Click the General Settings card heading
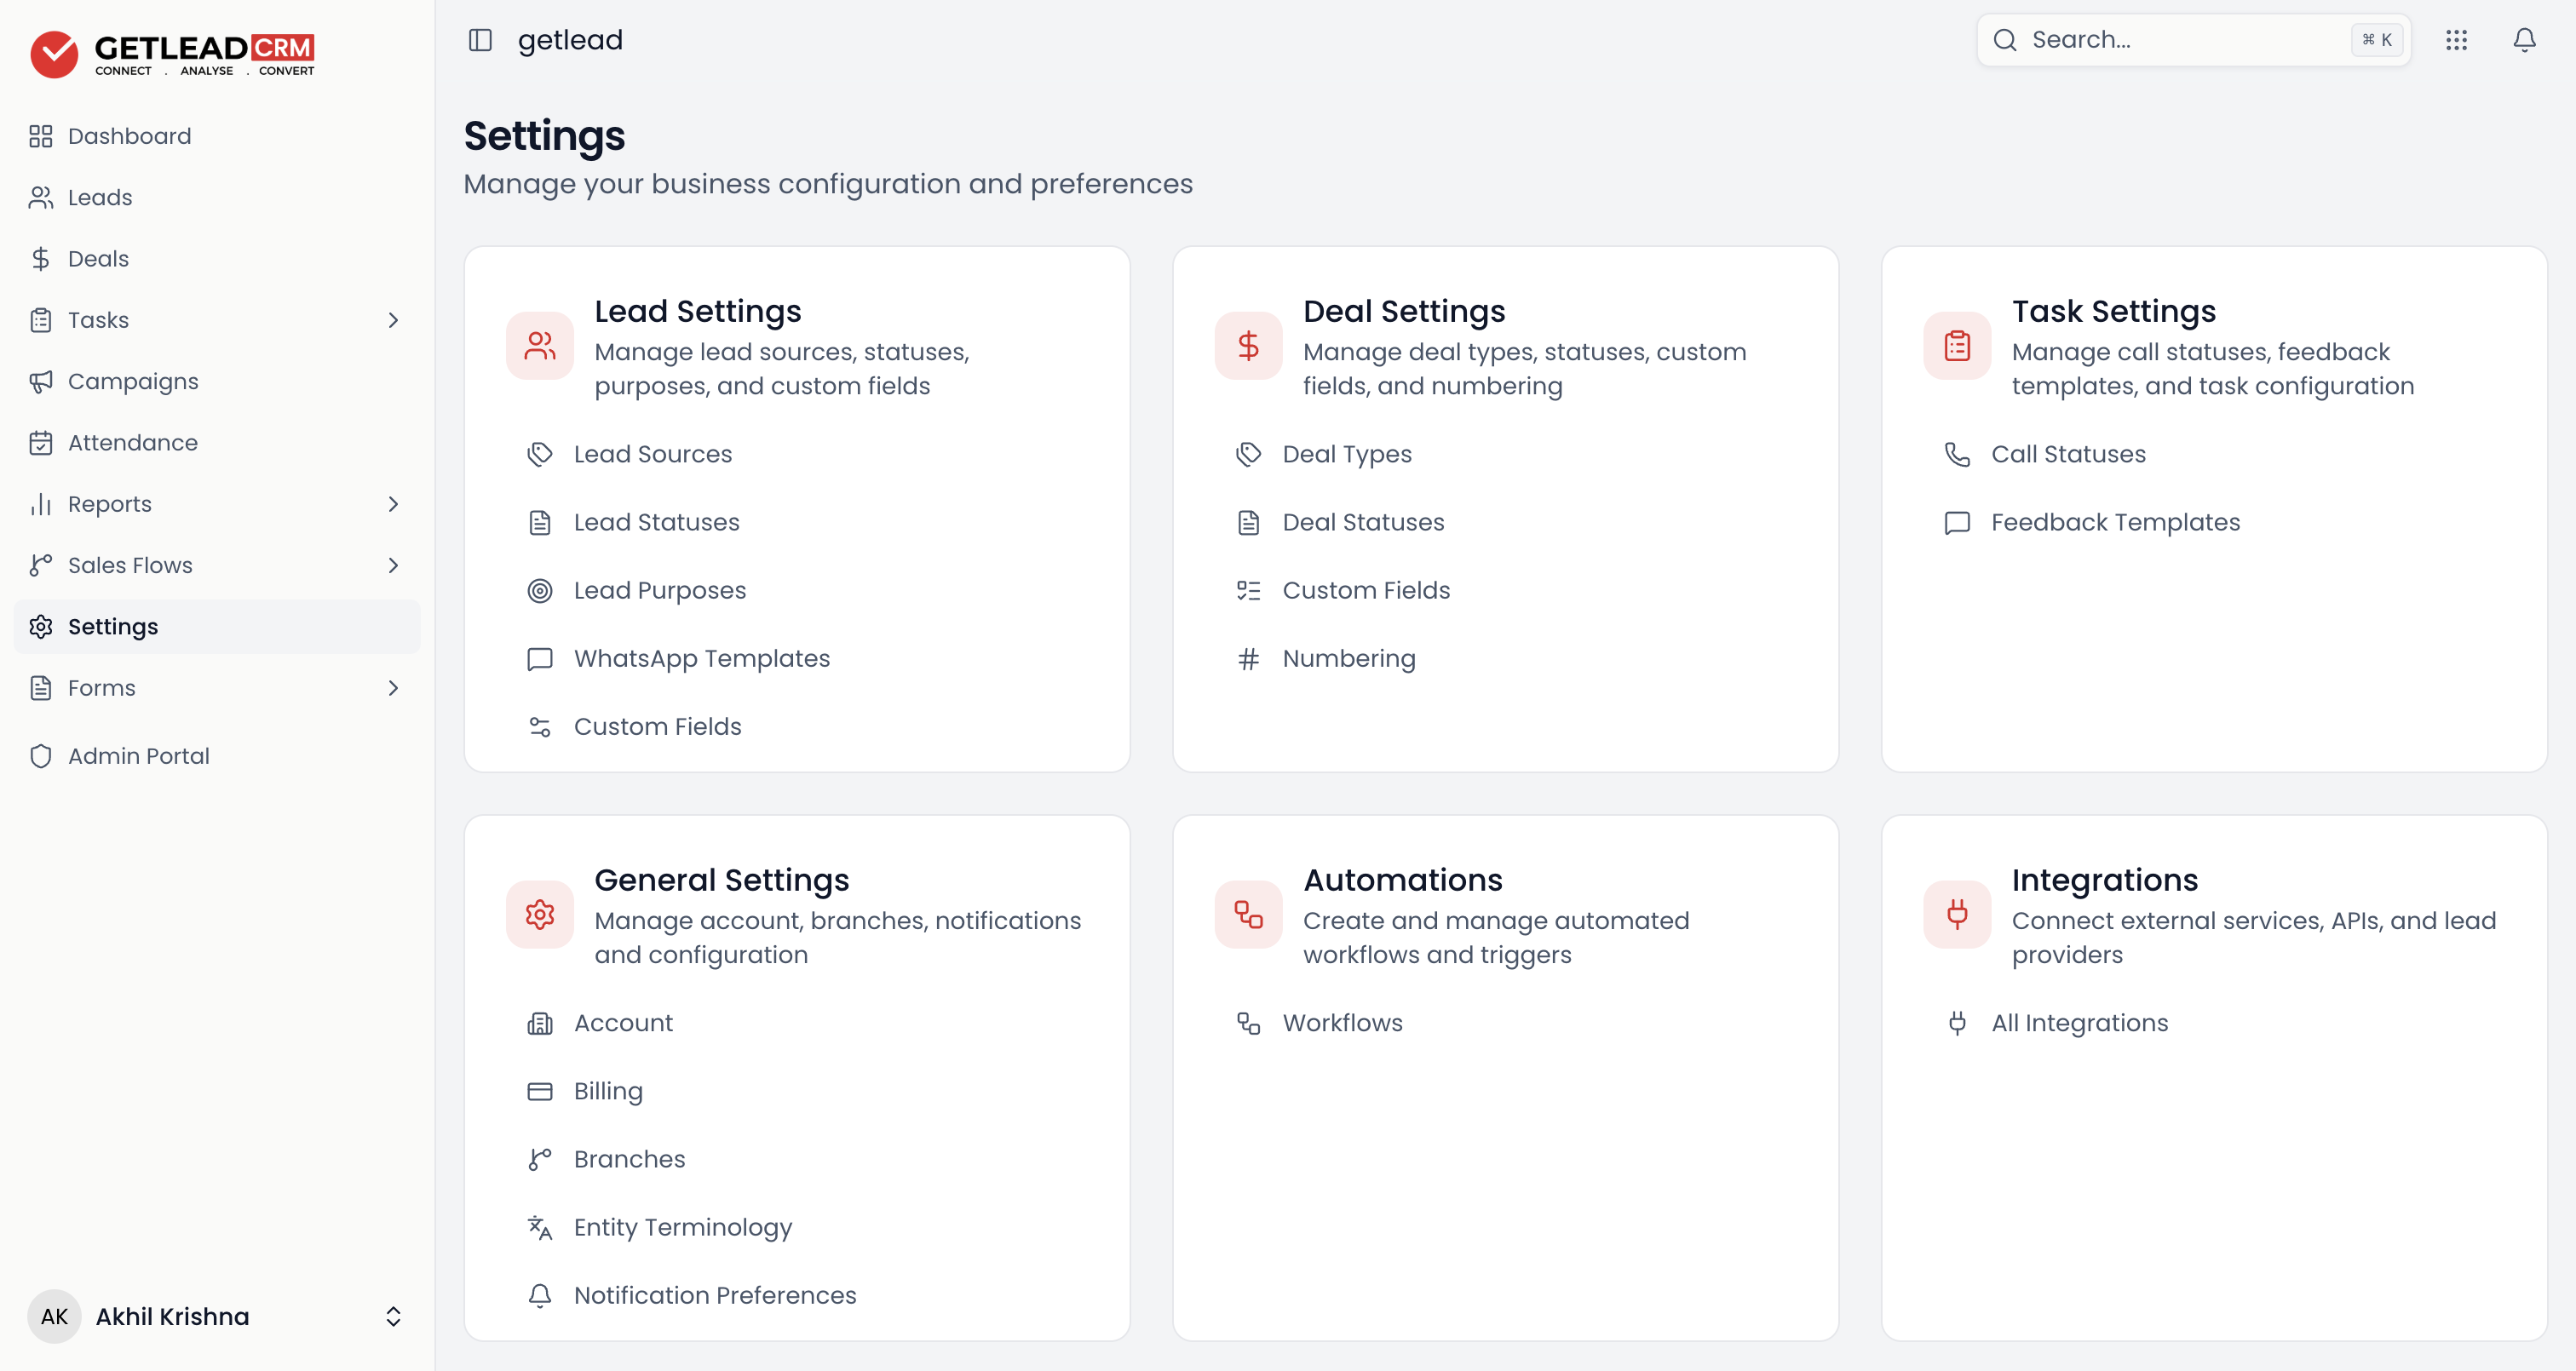2576x1371 pixels. [x=722, y=880]
